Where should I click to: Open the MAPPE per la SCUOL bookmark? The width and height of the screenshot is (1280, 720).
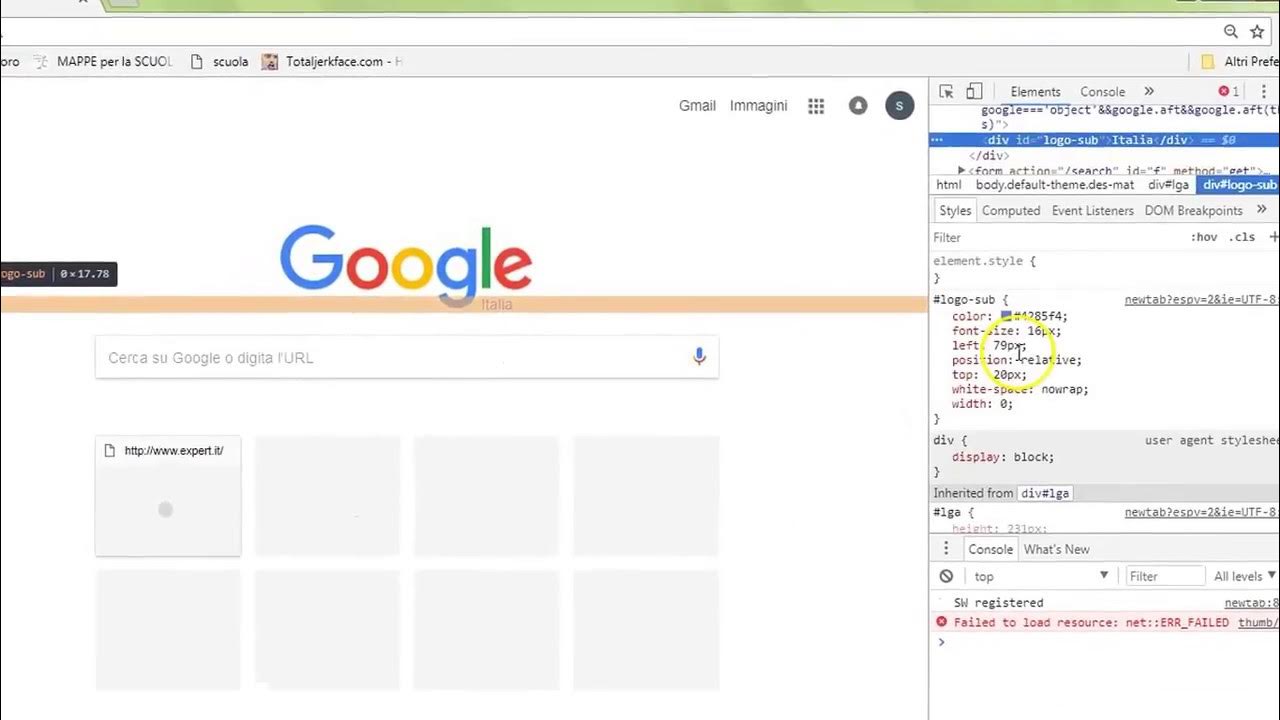tap(103, 61)
